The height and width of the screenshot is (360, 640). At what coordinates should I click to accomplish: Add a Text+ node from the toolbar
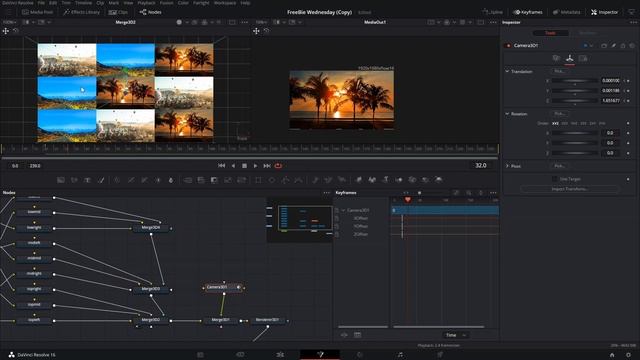click(x=87, y=180)
